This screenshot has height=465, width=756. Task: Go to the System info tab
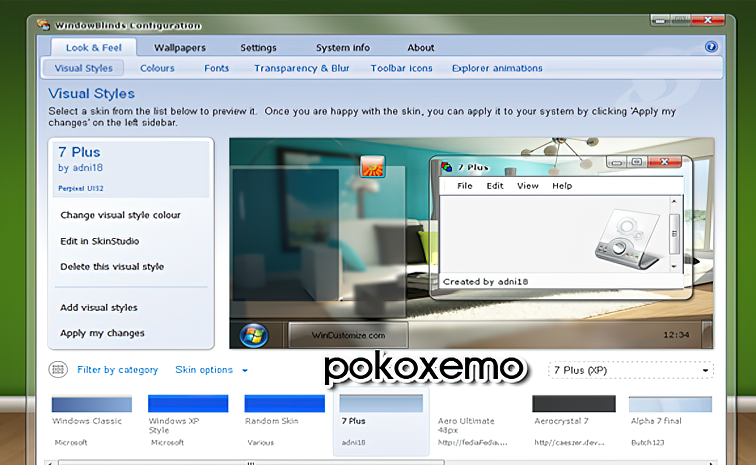(343, 48)
